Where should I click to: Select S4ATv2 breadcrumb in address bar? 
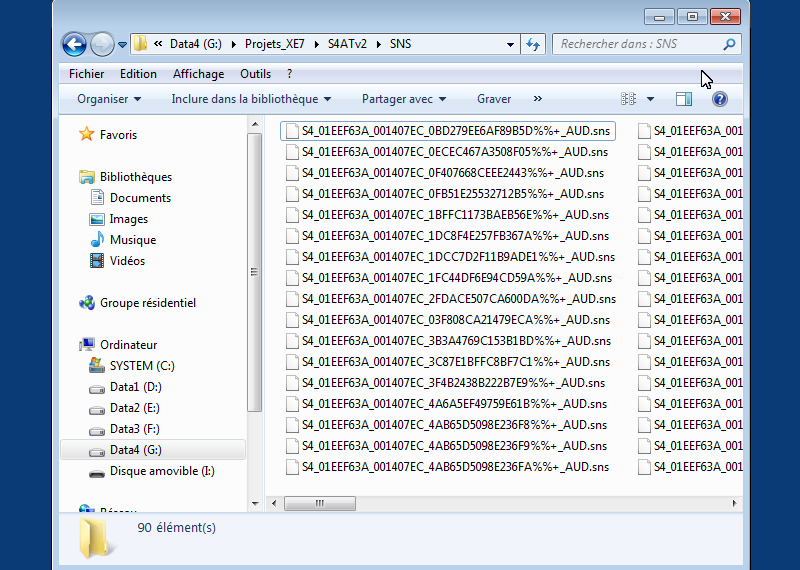347,44
